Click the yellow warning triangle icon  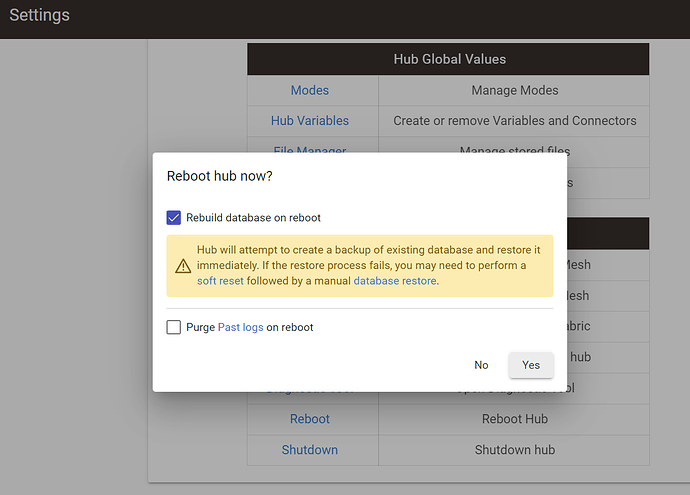[183, 266]
